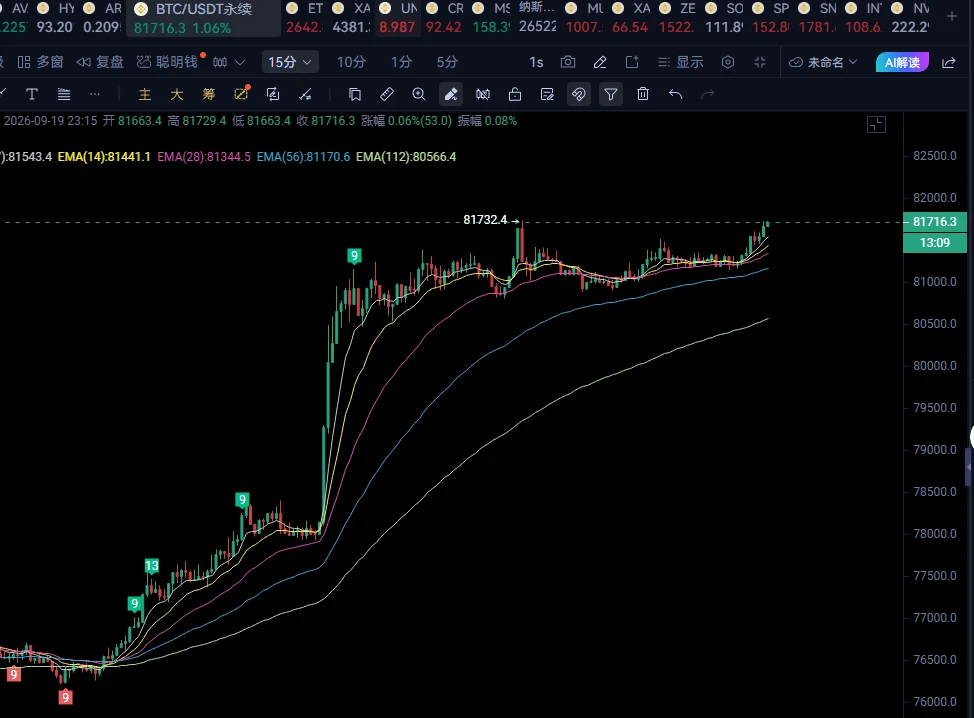Add a new ticker tab with plus
This screenshot has width=974, height=718.
[x=952, y=17]
